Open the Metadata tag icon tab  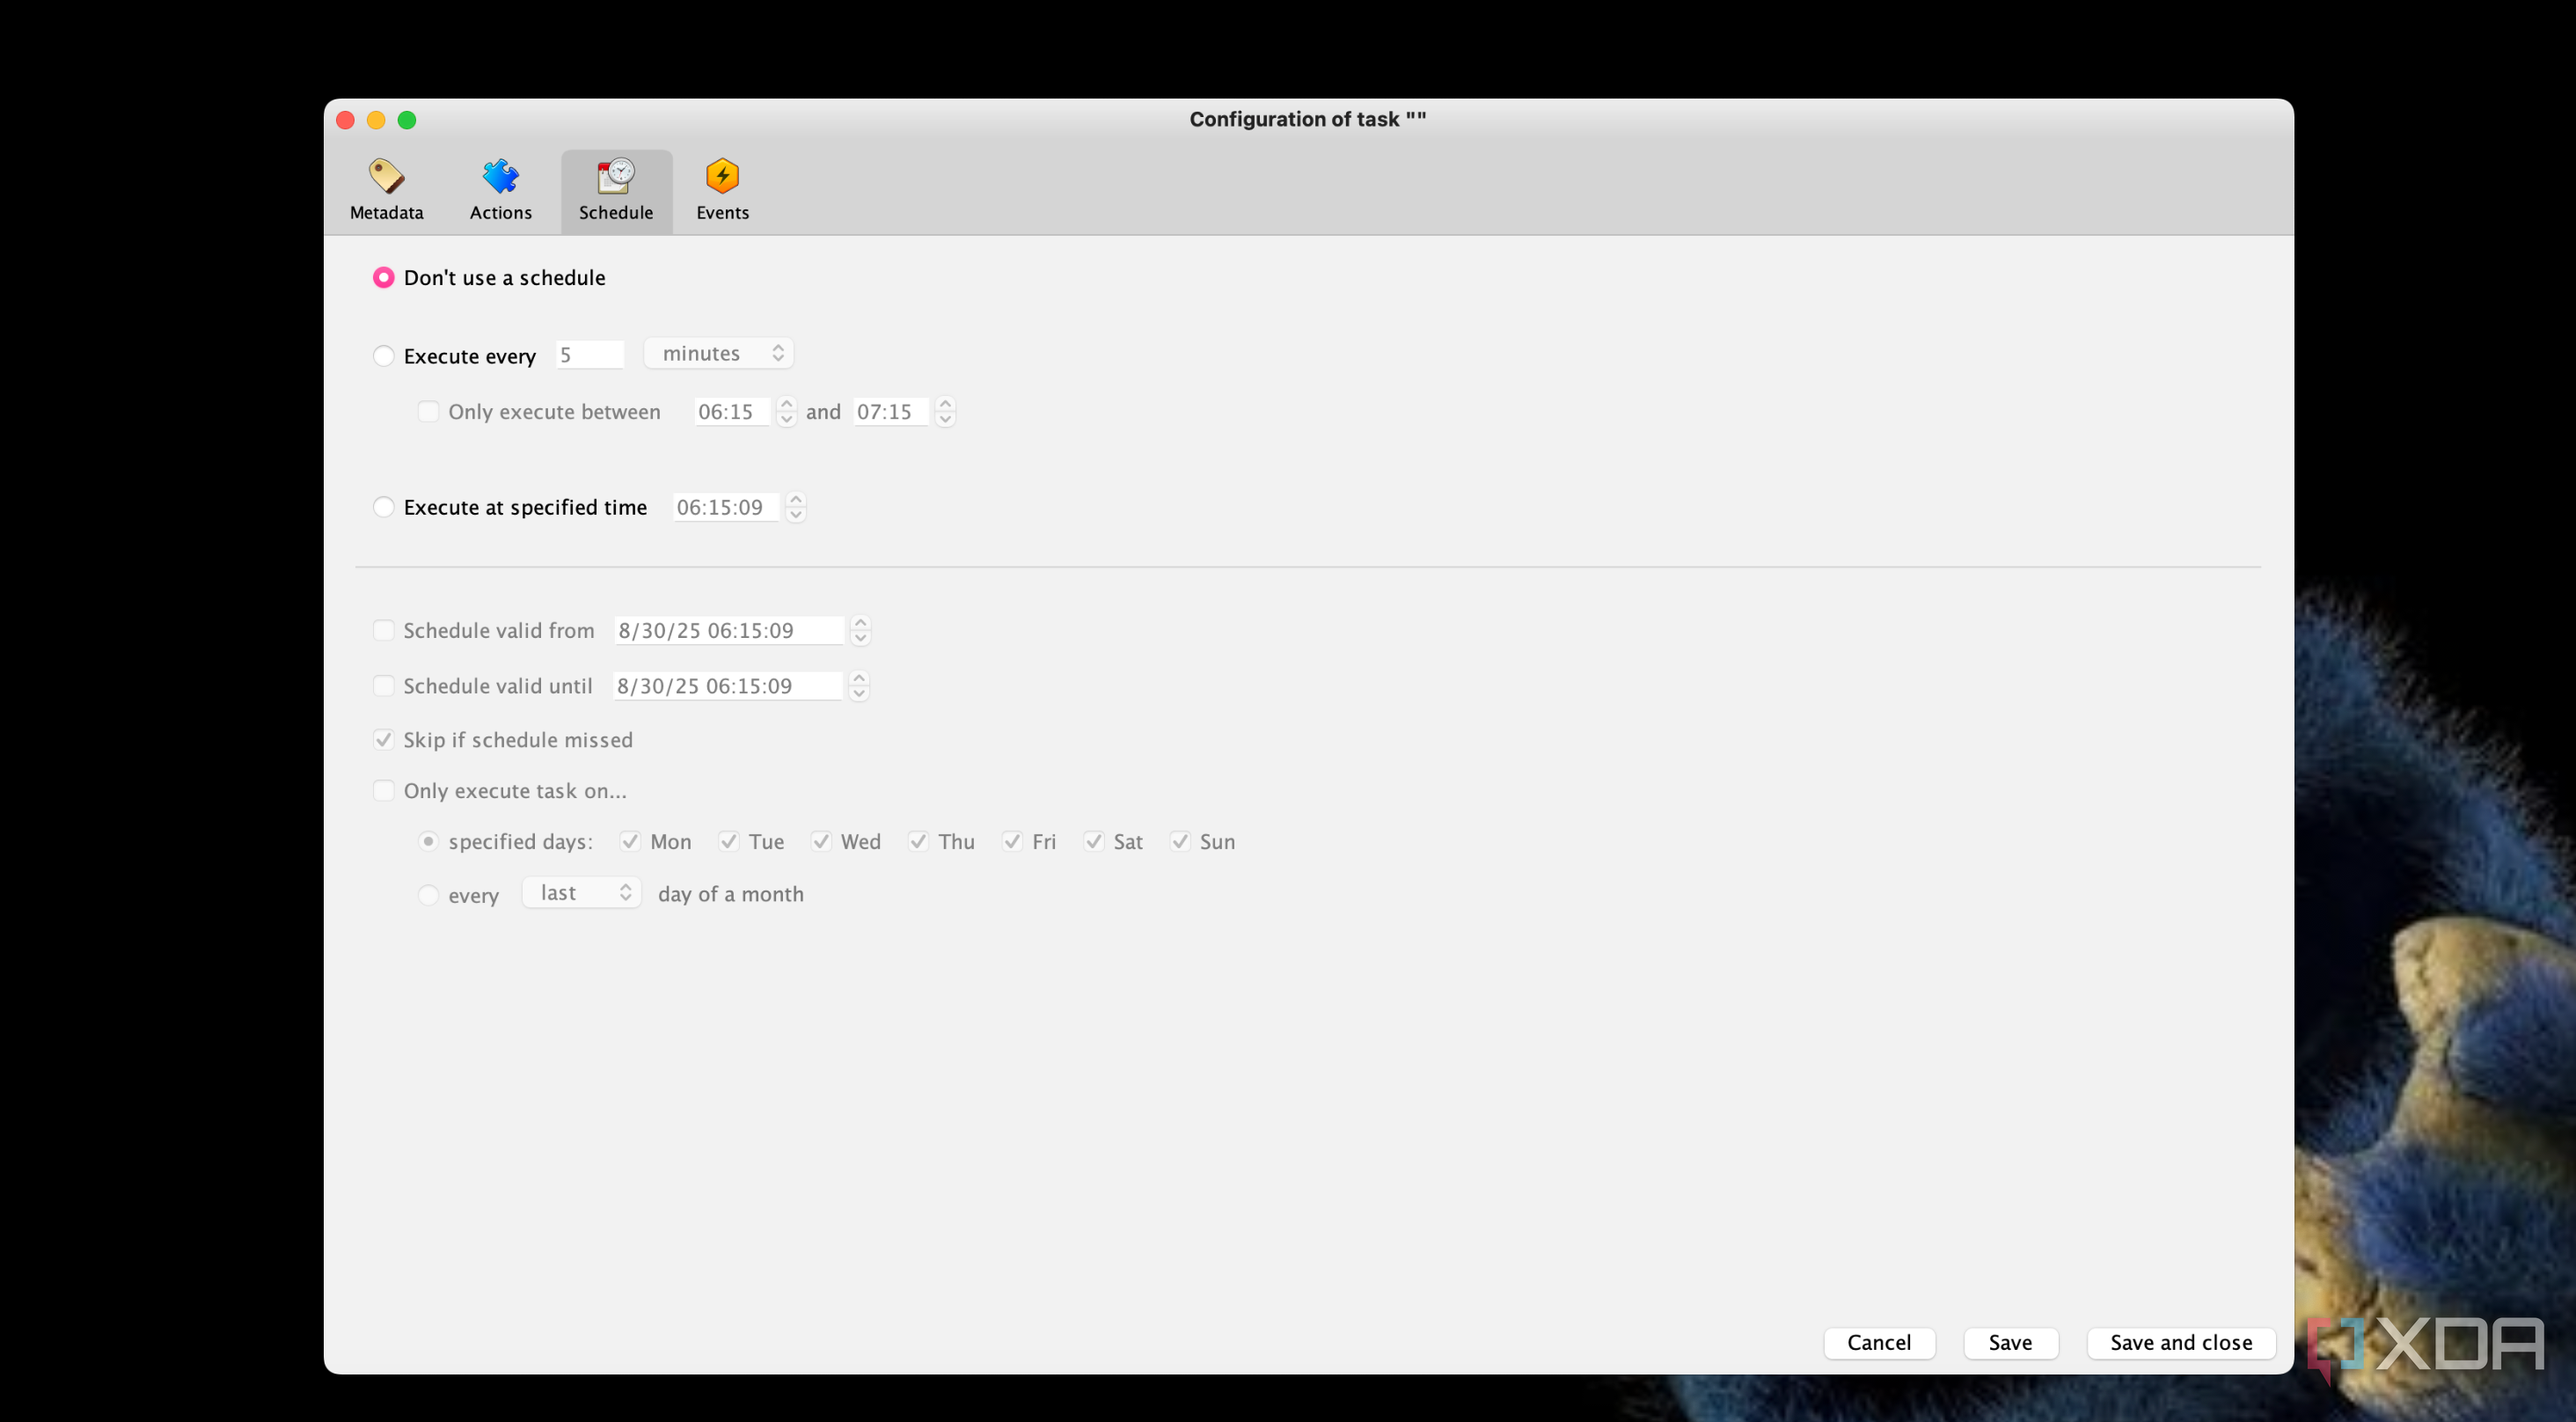point(386,175)
